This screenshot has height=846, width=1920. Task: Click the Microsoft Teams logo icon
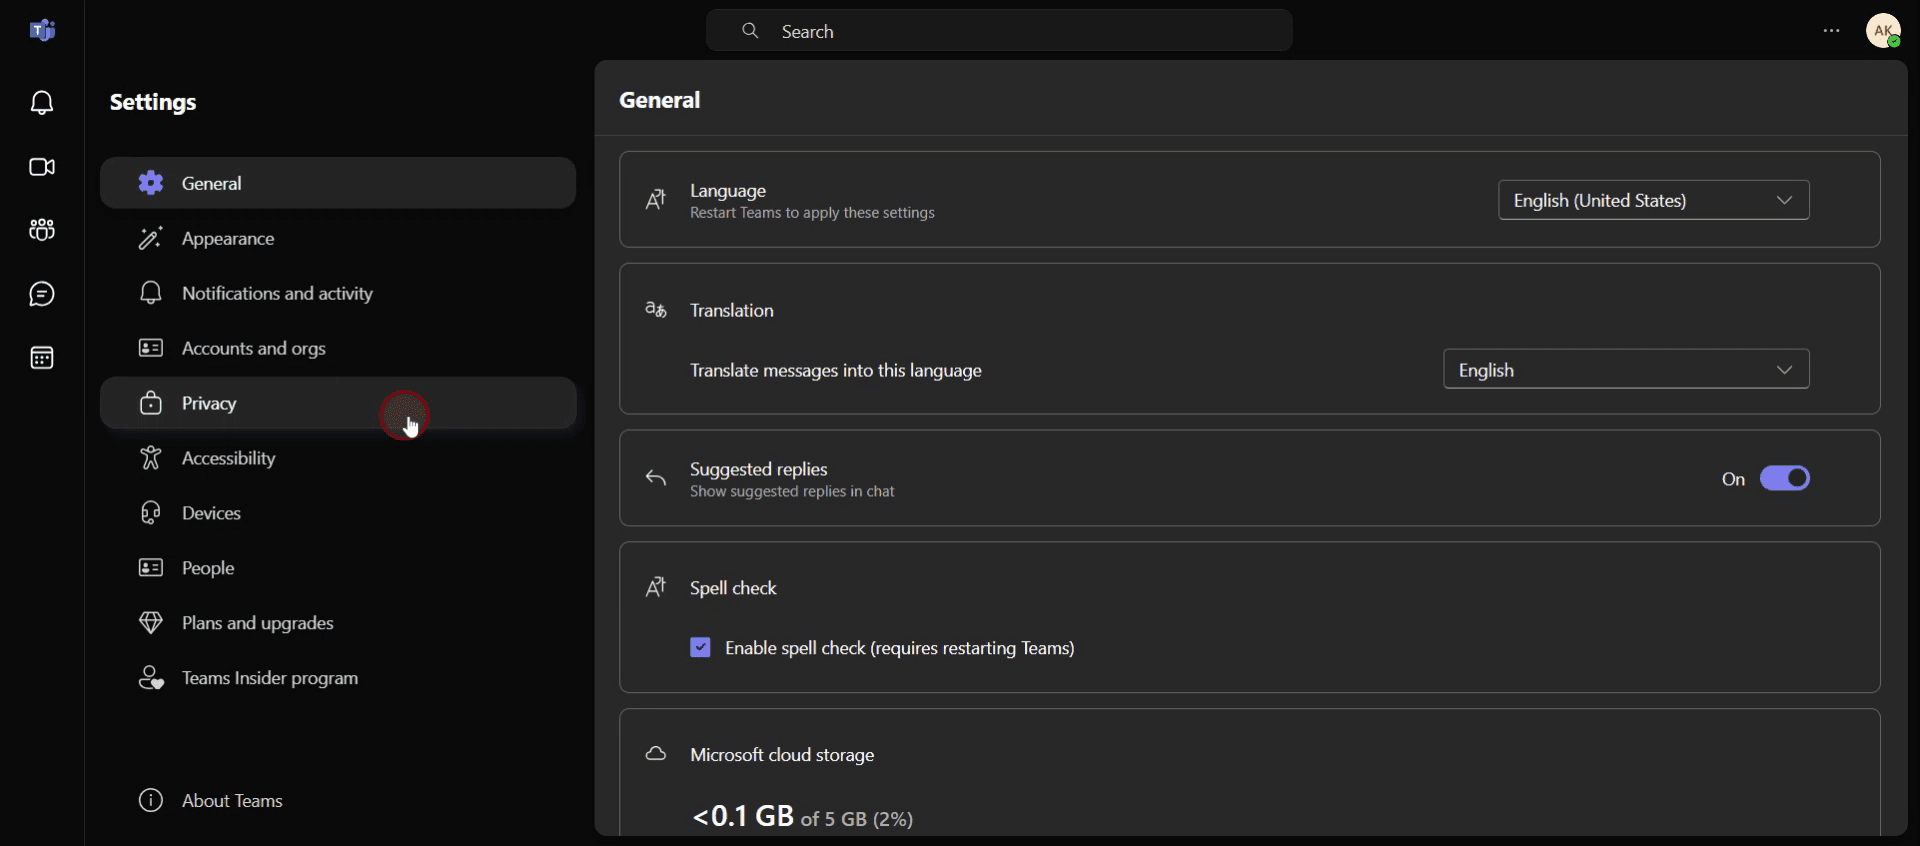pos(42,31)
